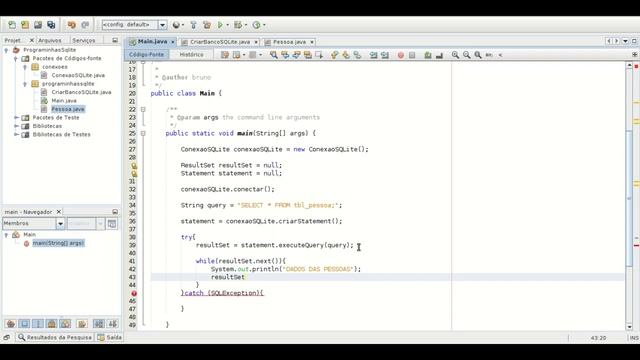
Task: Switch to the CriarBancoSQLite.java tab
Action: point(220,42)
